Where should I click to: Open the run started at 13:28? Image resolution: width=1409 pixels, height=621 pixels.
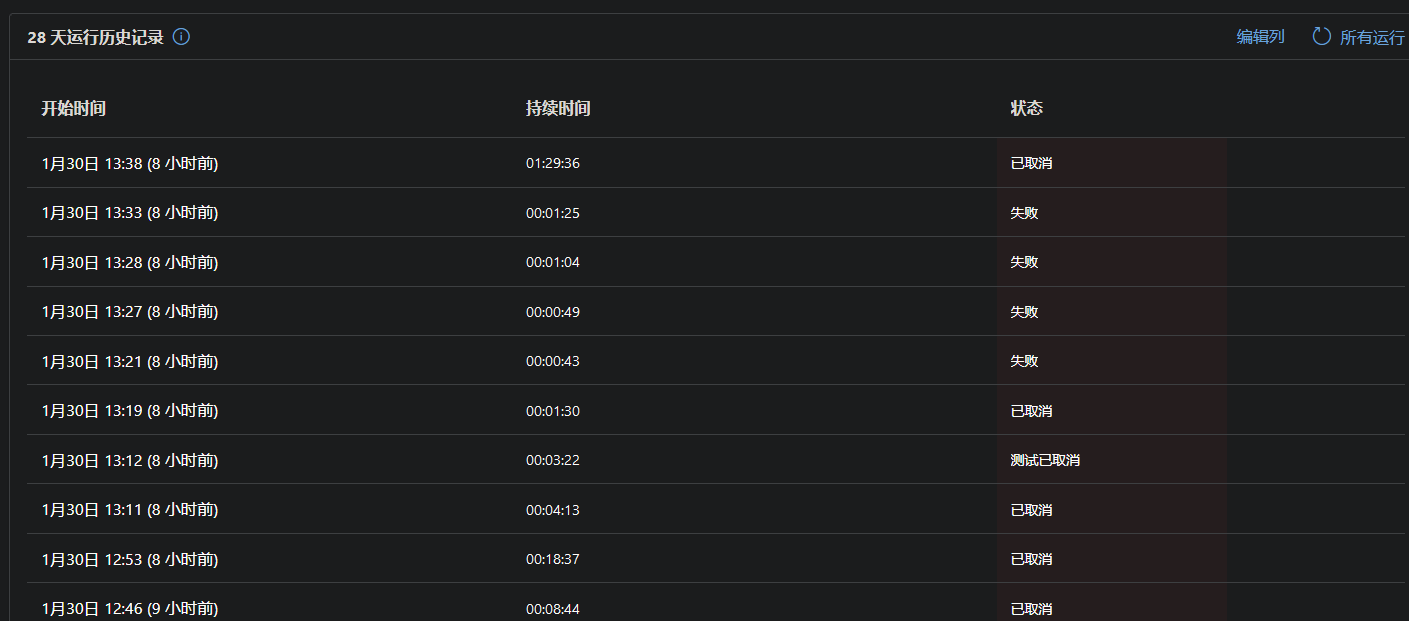[130, 262]
